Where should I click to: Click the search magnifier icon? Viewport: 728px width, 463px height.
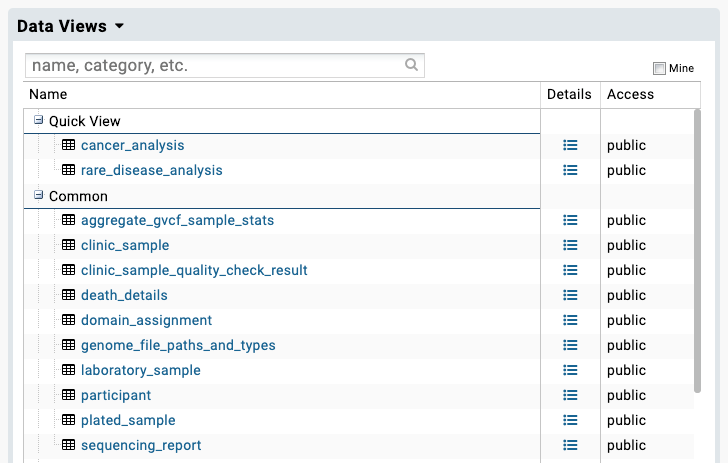[x=411, y=65]
